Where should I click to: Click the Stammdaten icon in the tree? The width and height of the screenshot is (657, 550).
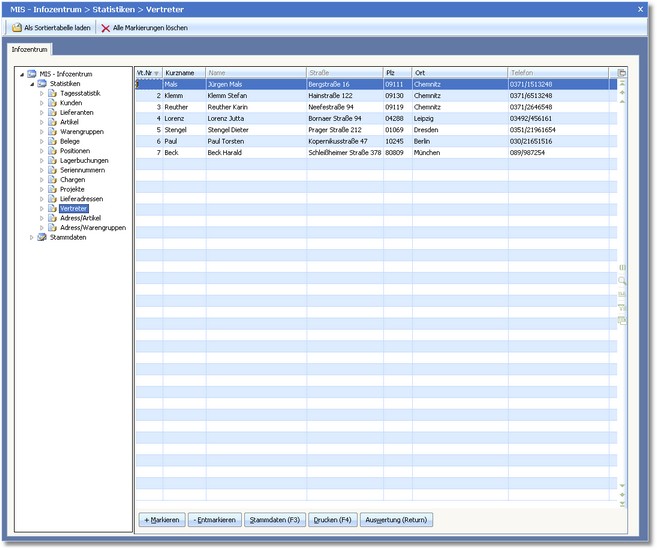(x=41, y=237)
